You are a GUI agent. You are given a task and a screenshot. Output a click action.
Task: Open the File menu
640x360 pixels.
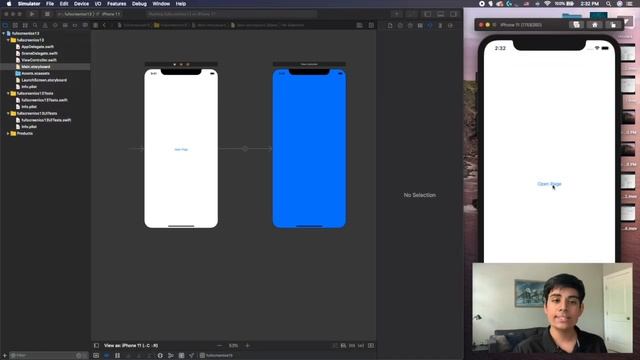click(x=50, y=4)
